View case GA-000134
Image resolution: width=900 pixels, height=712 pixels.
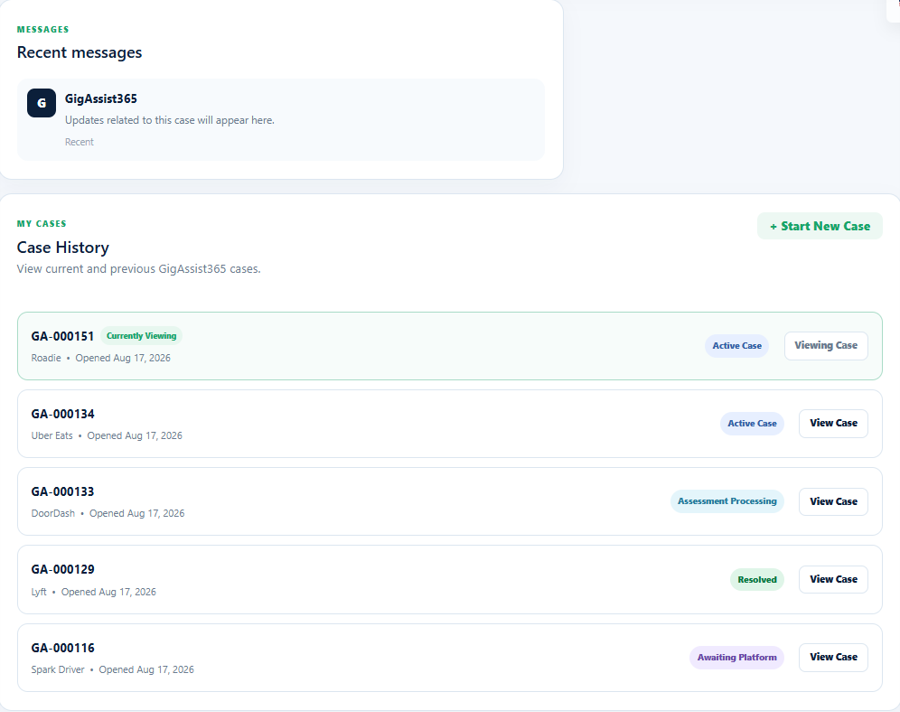[x=833, y=423]
